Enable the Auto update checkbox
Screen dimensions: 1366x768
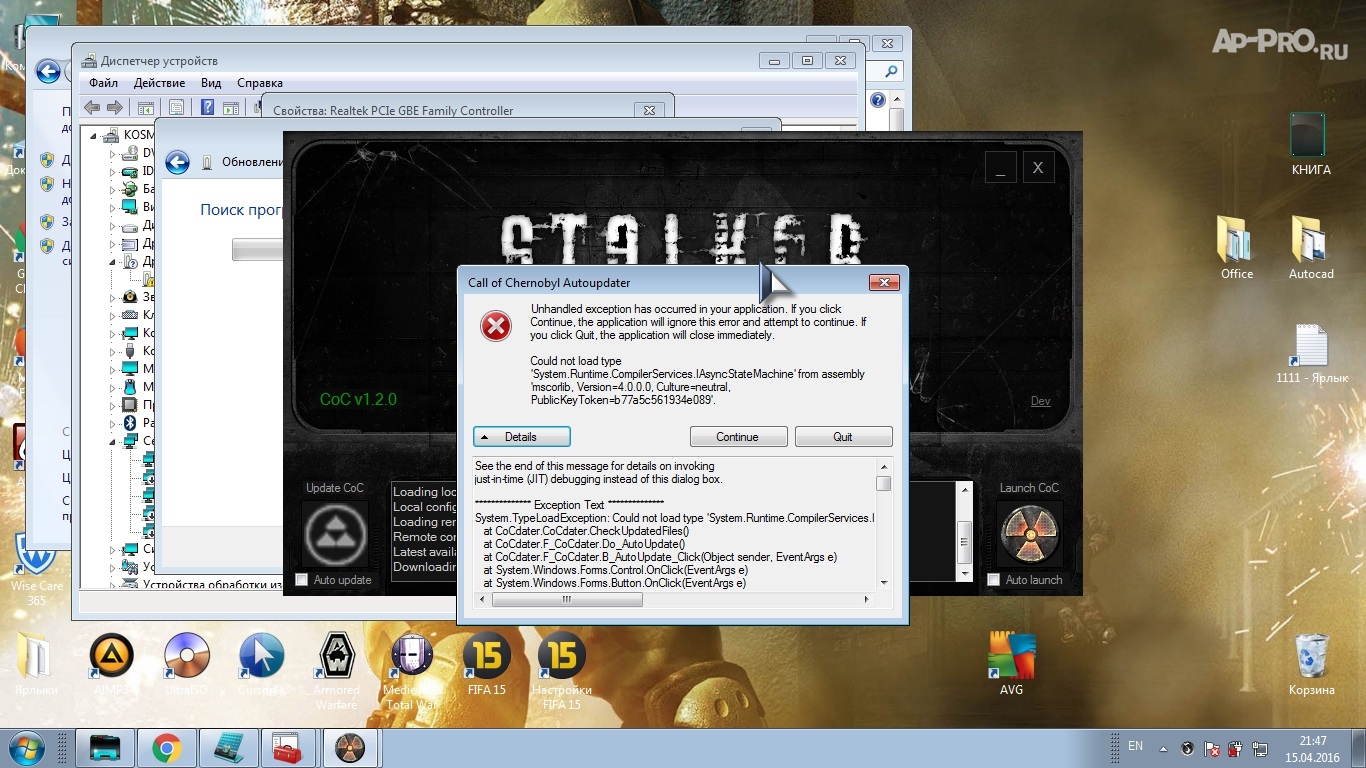pos(301,580)
